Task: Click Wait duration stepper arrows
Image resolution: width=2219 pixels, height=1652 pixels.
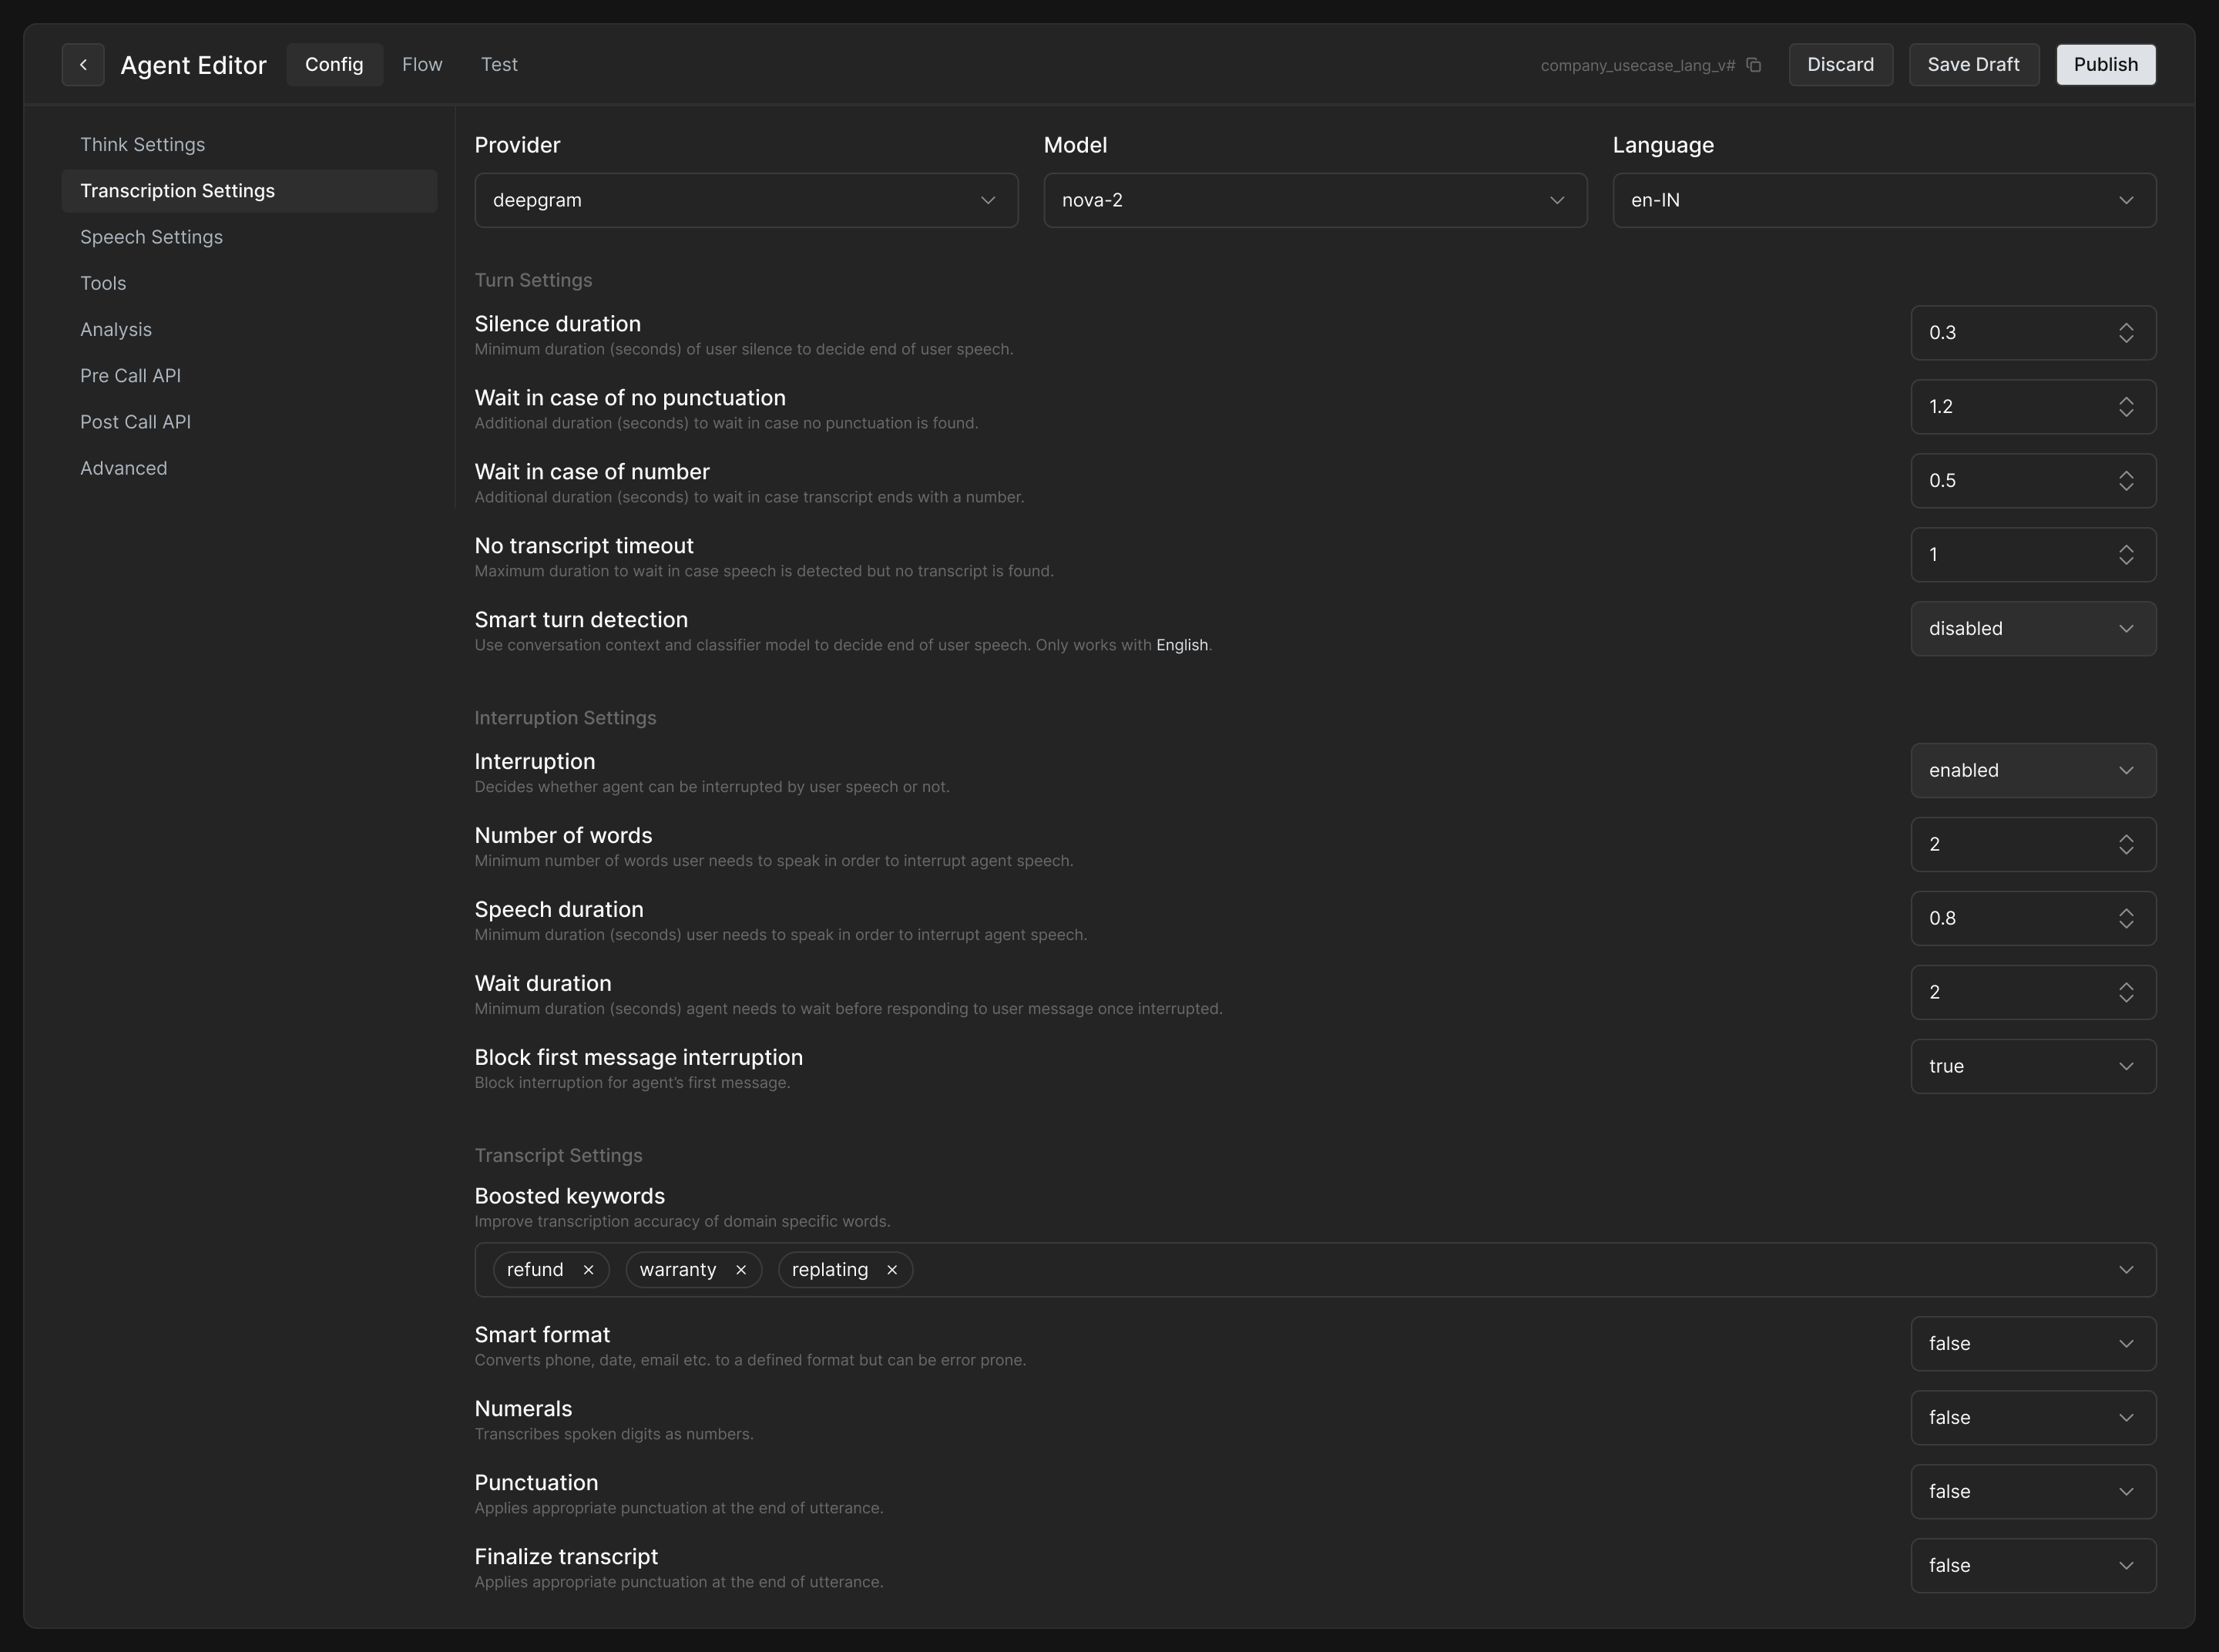Action: coord(2126,993)
